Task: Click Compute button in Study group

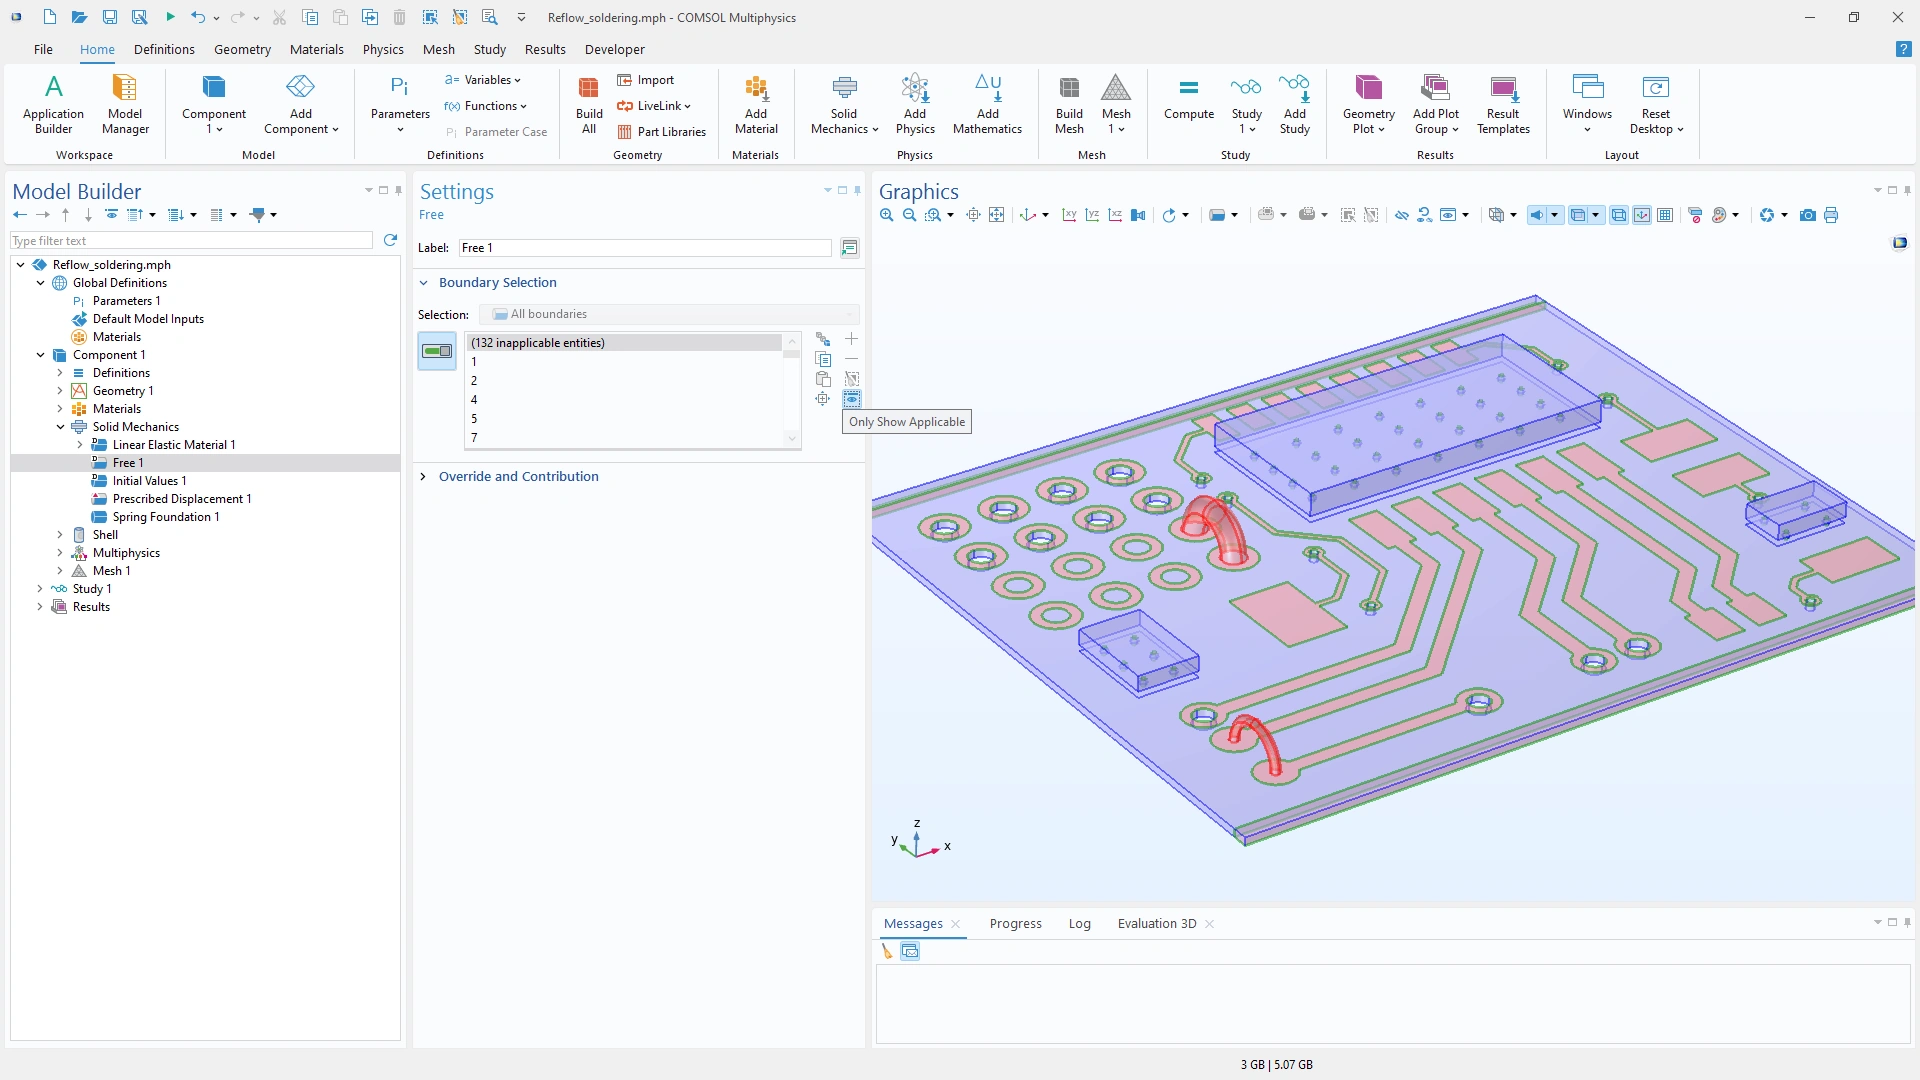Action: pyautogui.click(x=1188, y=98)
